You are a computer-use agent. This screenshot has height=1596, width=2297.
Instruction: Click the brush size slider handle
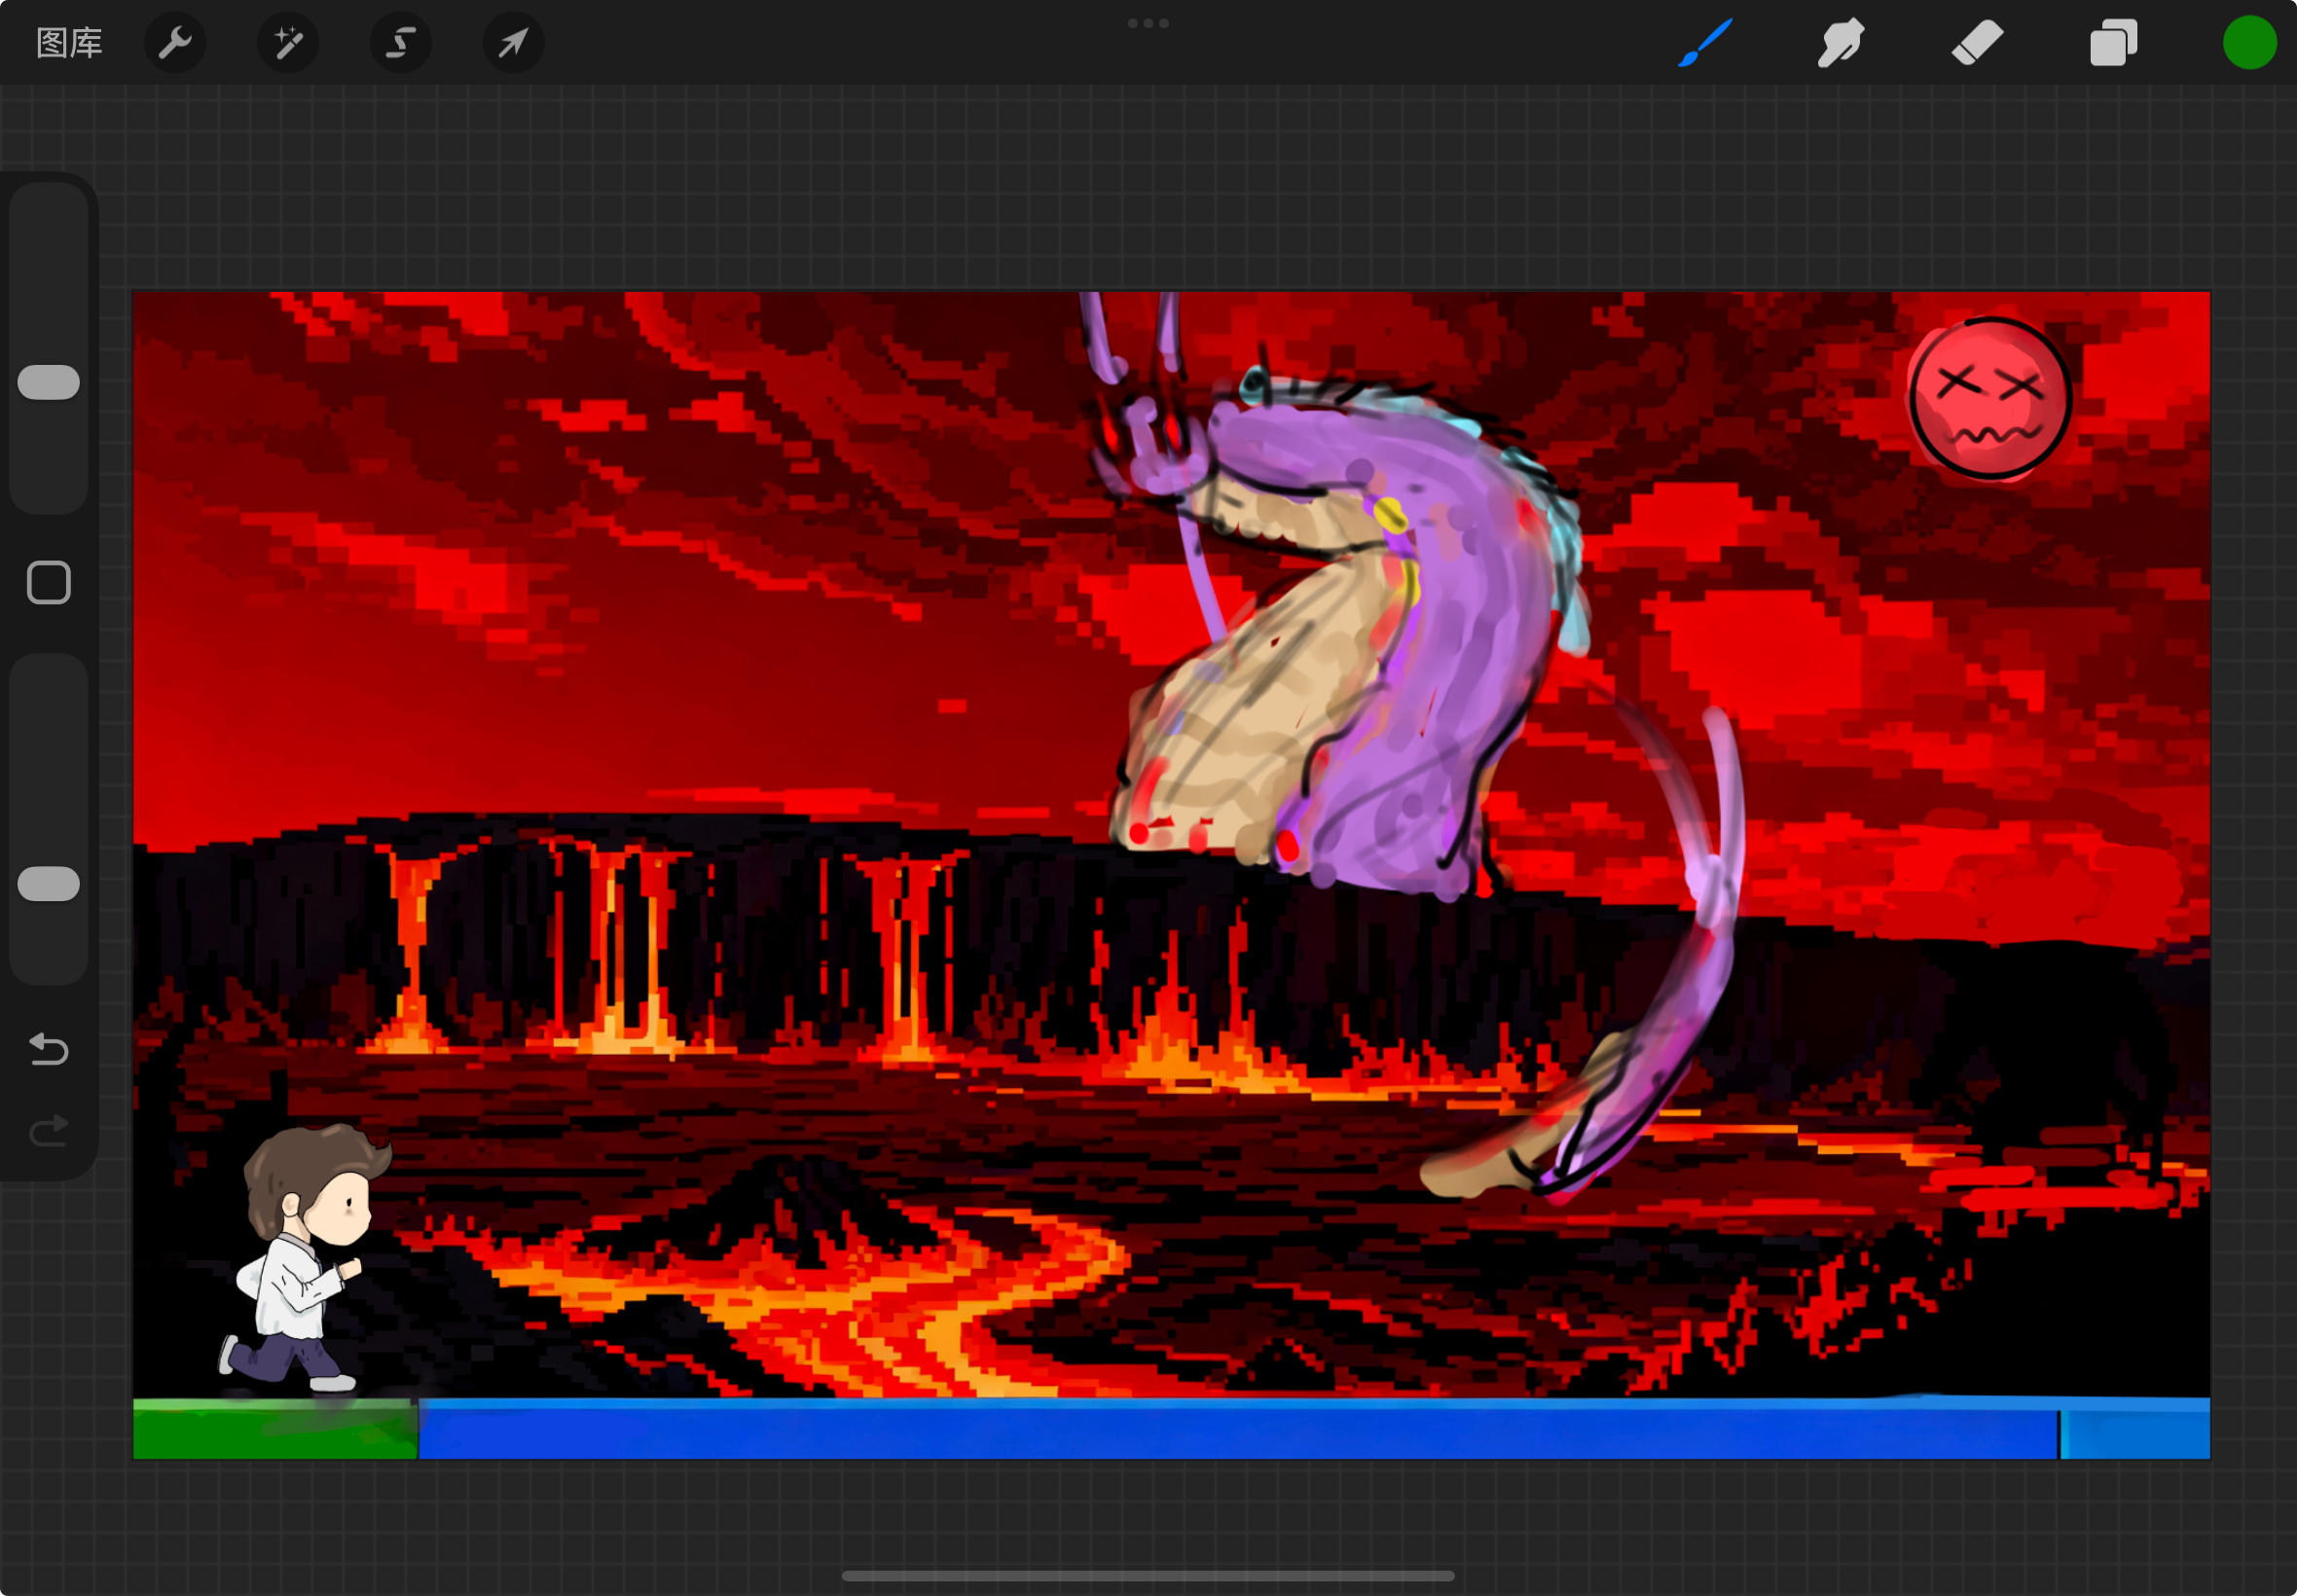[48, 382]
